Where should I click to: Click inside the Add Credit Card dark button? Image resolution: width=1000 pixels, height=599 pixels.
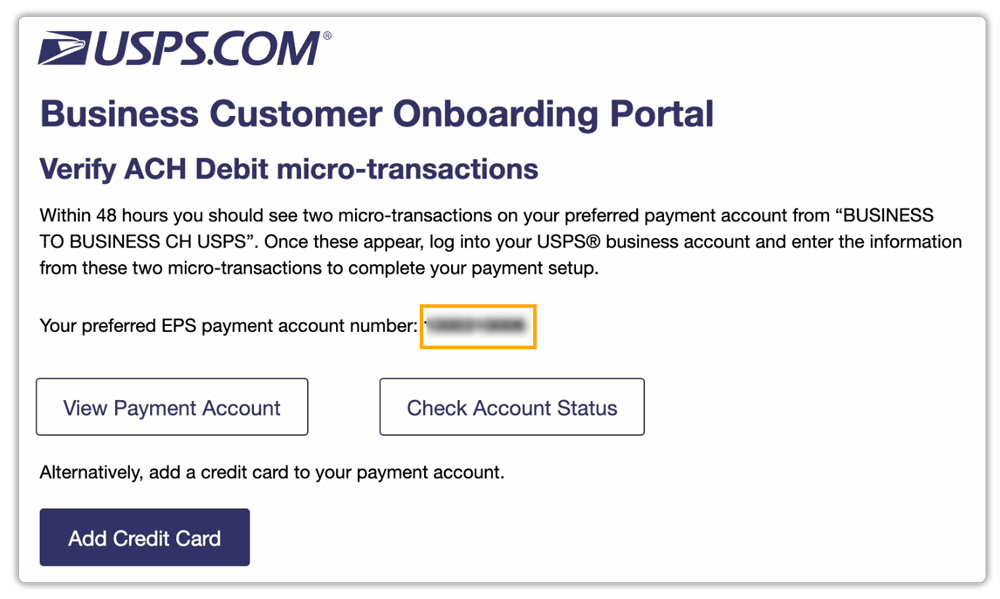144,537
